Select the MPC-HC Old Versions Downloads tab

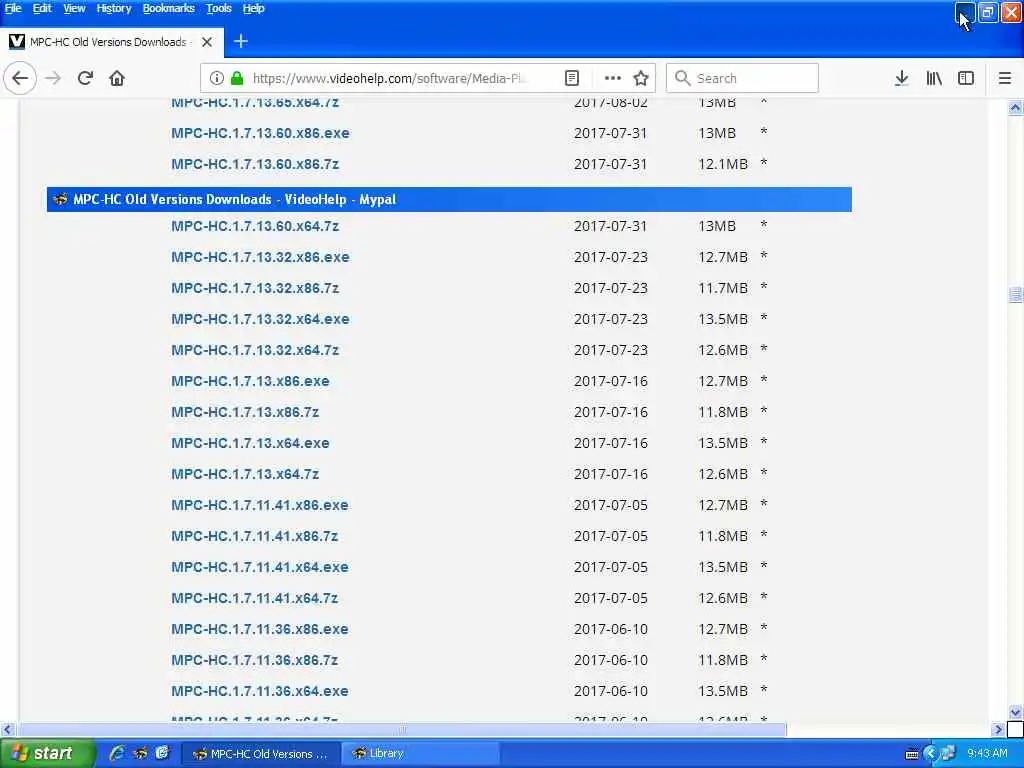coord(112,42)
